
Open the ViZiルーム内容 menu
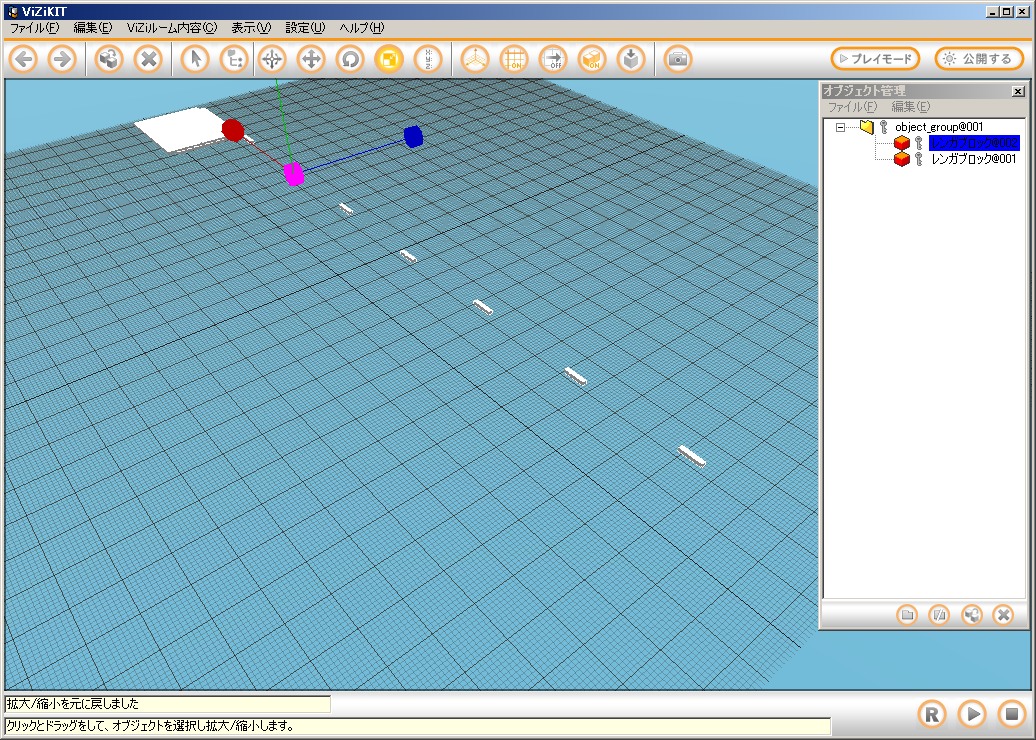[x=171, y=28]
